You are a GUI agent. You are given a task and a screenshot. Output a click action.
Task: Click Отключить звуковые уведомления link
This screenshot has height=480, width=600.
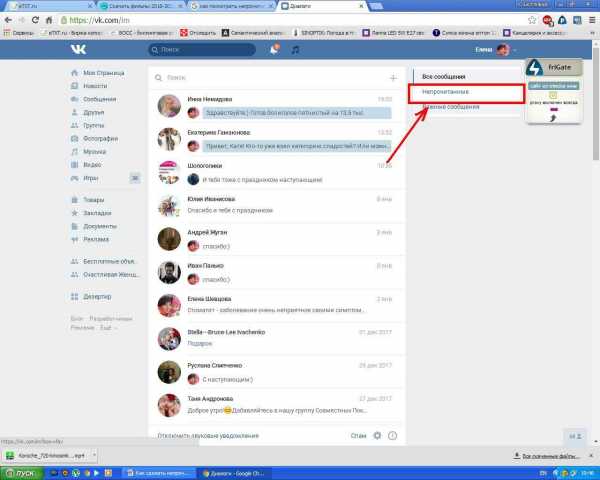(x=208, y=436)
